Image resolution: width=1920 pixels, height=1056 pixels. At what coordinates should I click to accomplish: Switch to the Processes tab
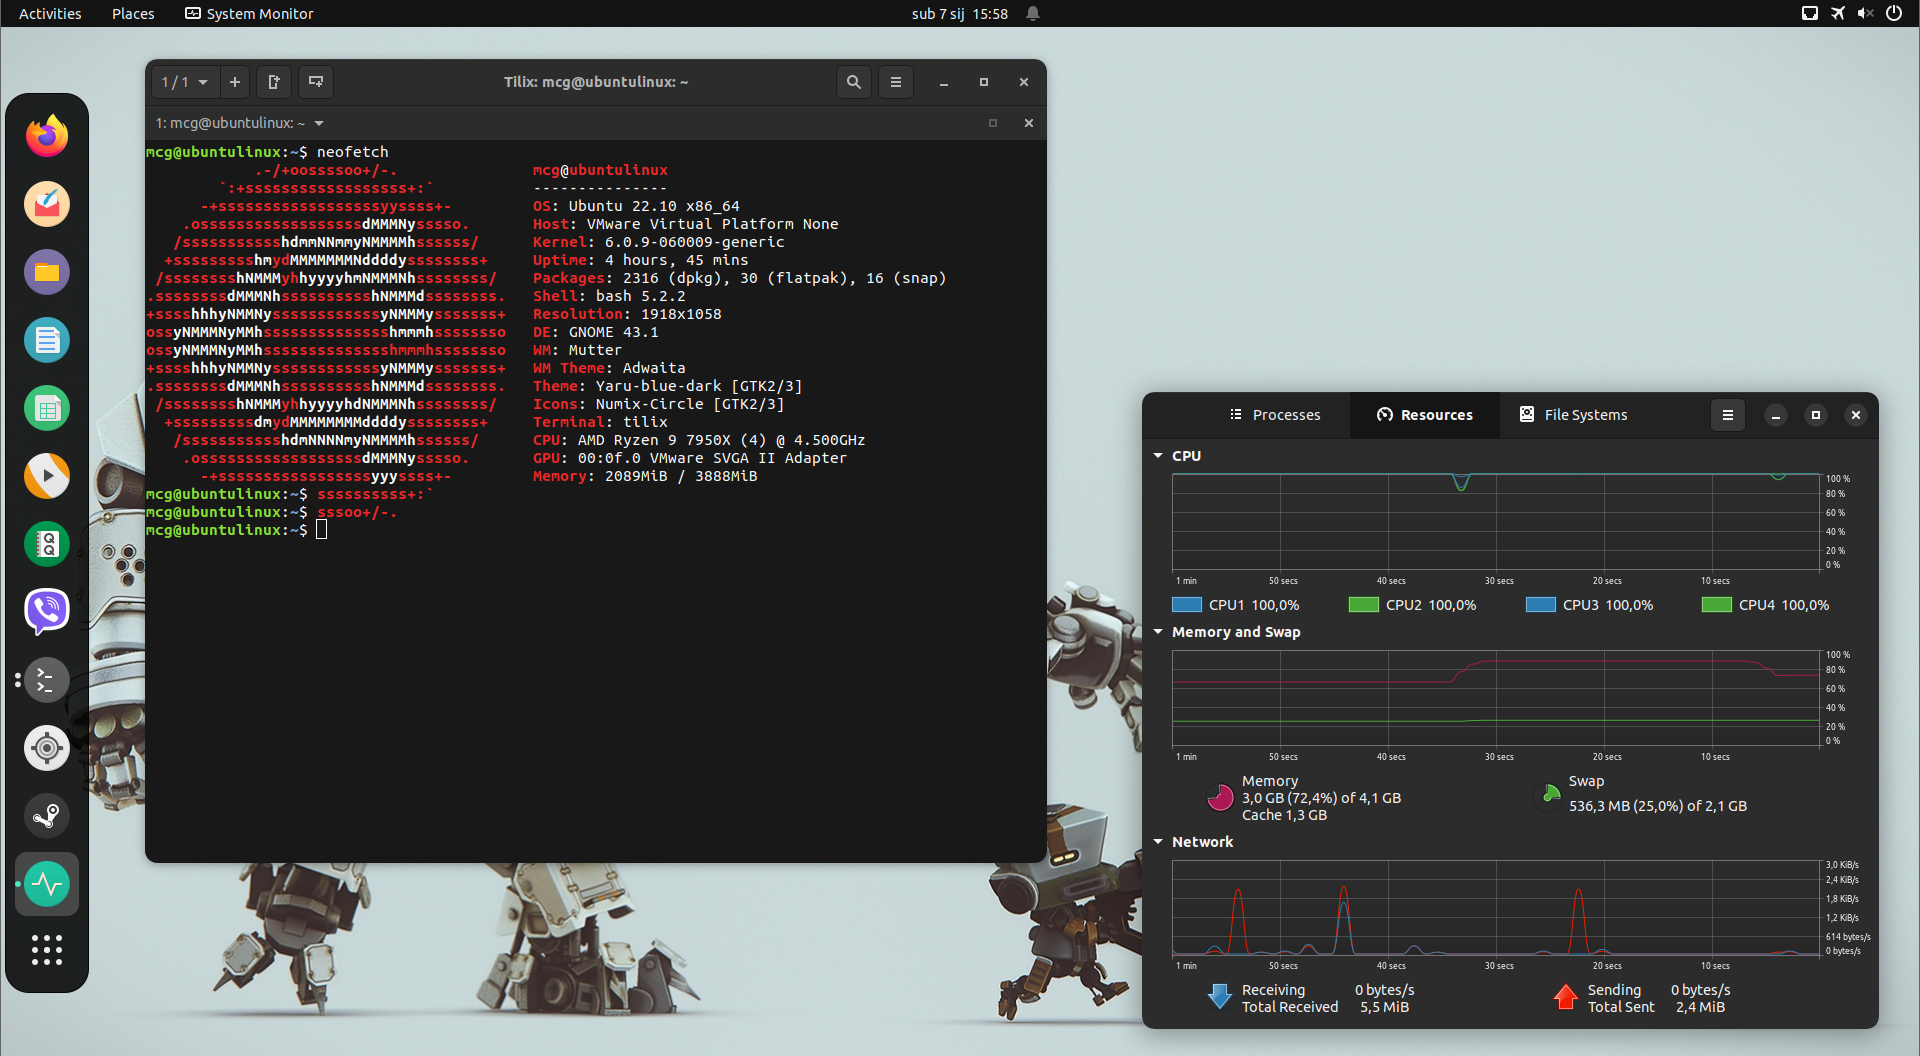[x=1275, y=415]
